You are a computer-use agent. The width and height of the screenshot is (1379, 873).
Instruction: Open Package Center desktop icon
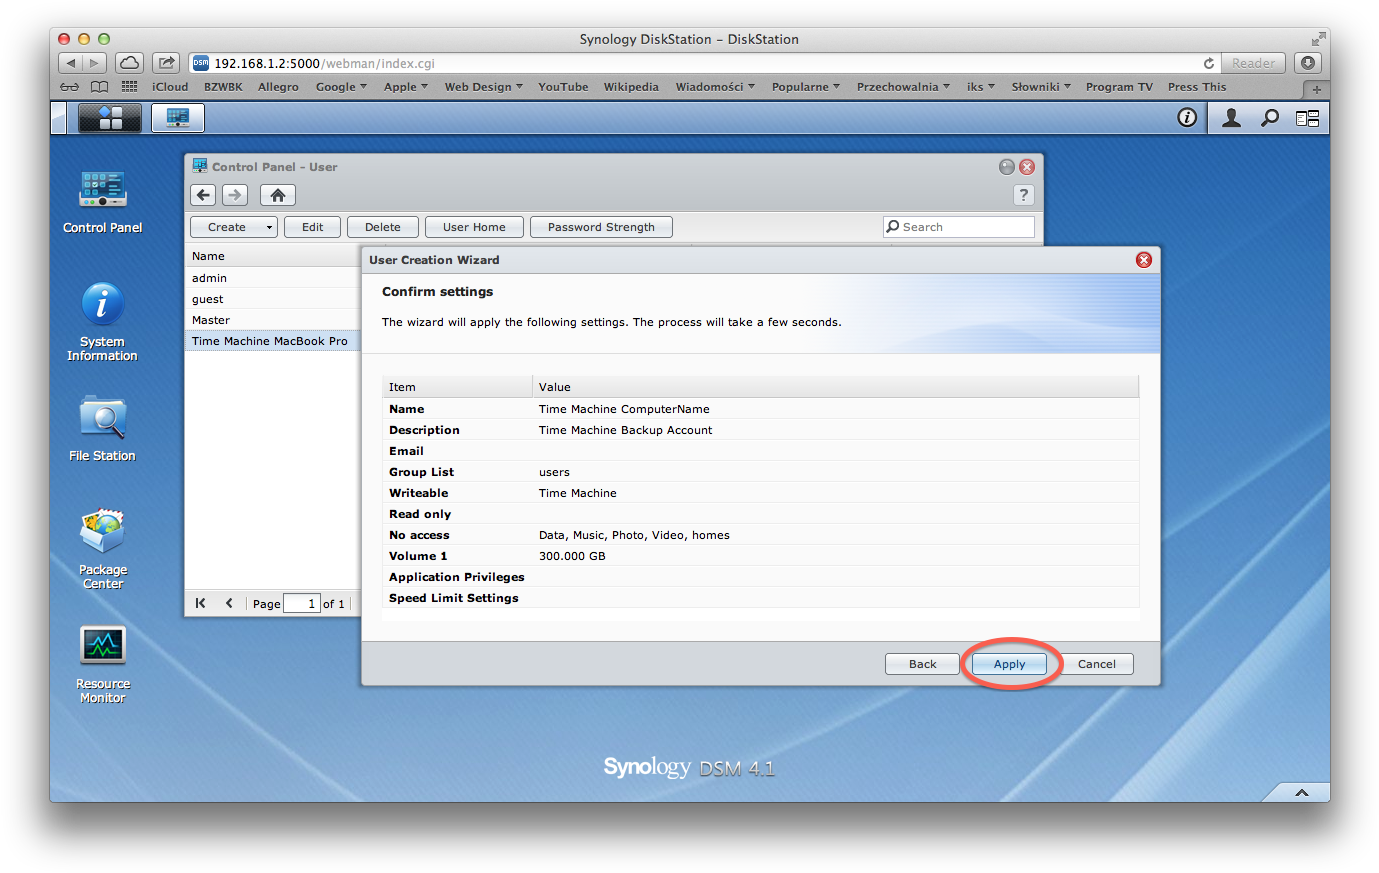(102, 533)
